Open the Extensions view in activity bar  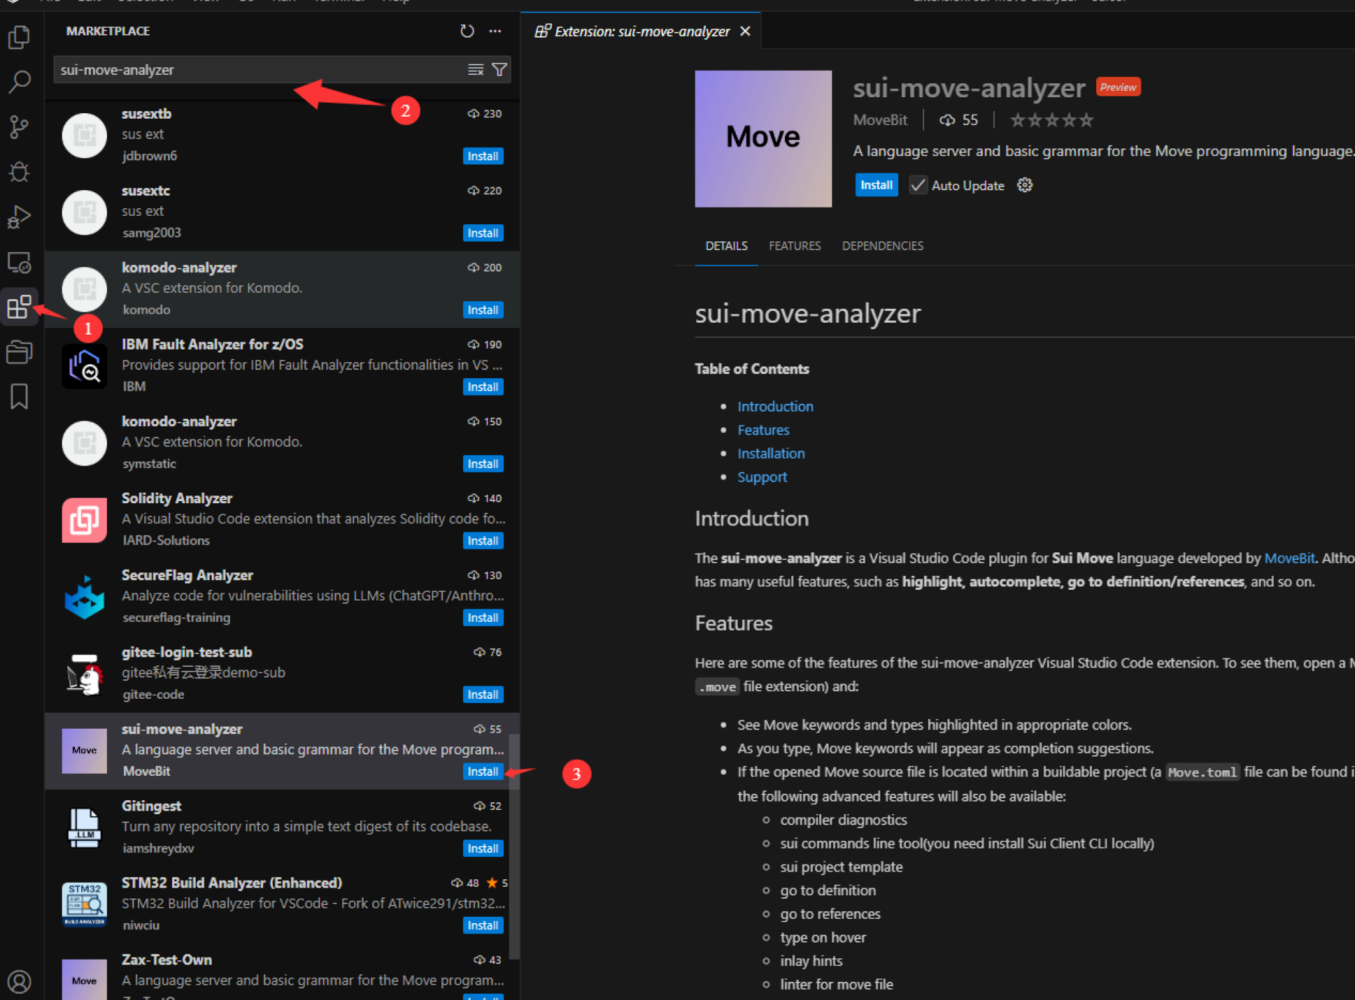pos(19,306)
